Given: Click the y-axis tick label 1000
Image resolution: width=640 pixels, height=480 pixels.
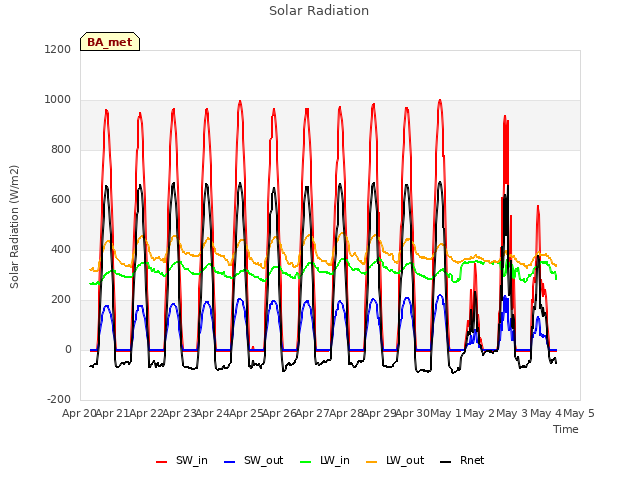Looking at the screenshot, I should click(58, 100).
